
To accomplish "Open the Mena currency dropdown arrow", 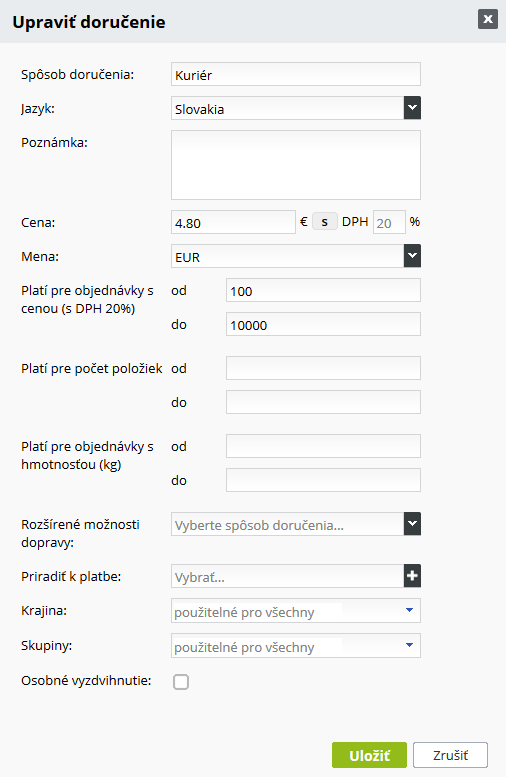I will click(412, 256).
